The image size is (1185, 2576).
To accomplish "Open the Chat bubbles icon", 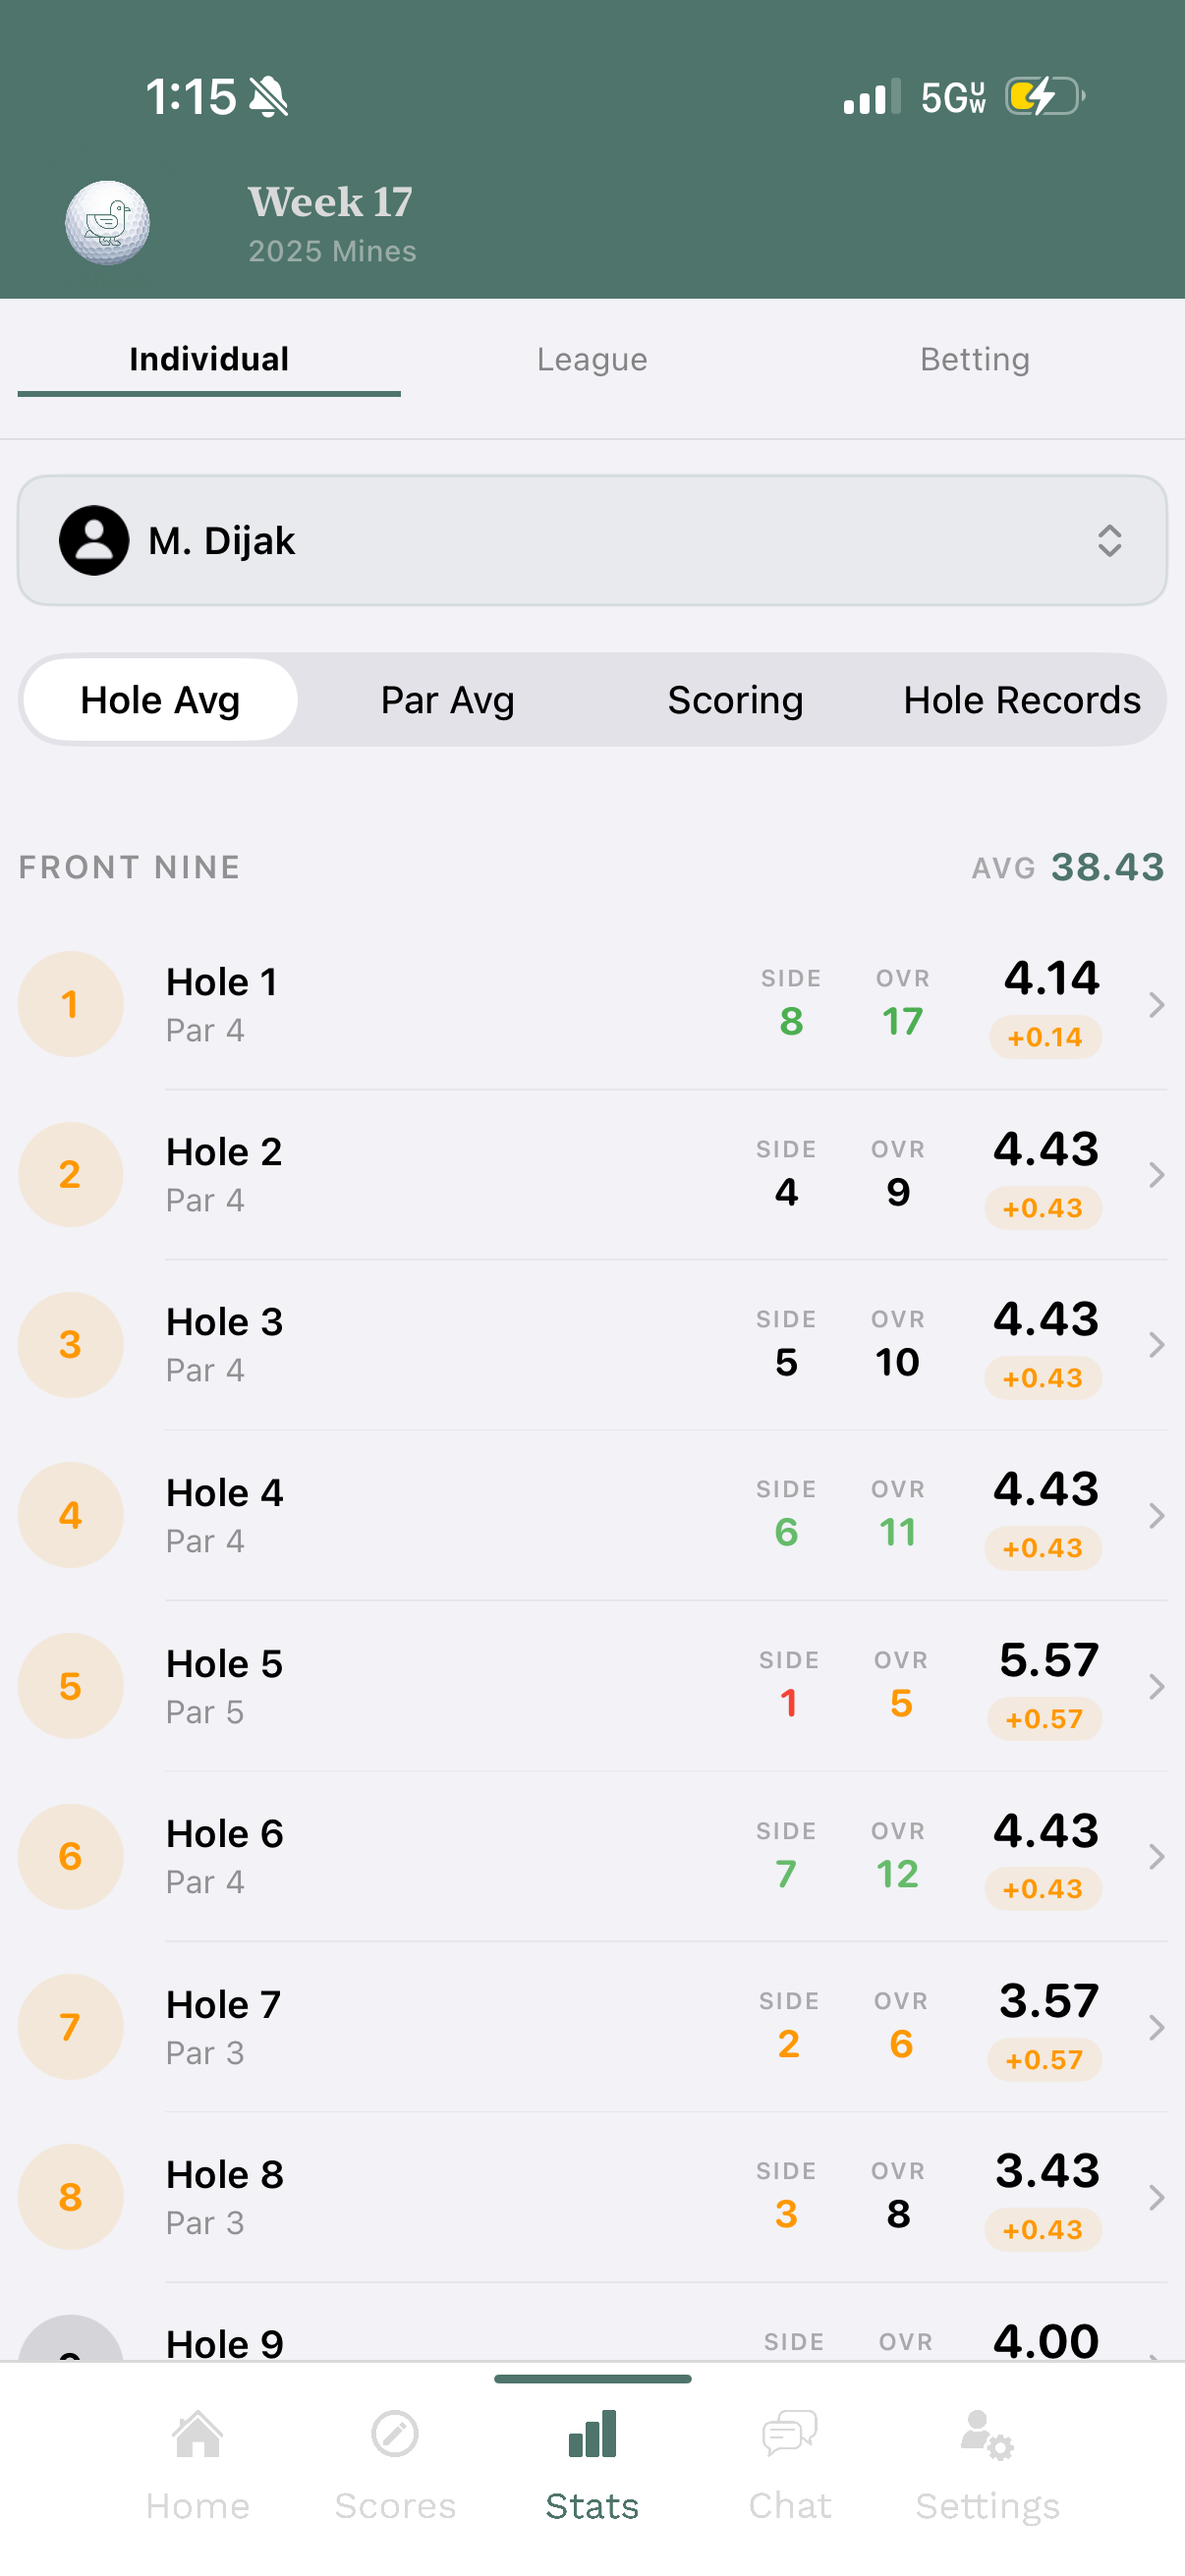I will coord(790,2435).
